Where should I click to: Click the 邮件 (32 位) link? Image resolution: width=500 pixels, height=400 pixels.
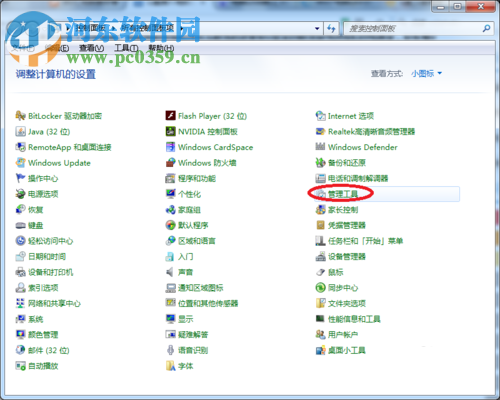click(x=49, y=350)
